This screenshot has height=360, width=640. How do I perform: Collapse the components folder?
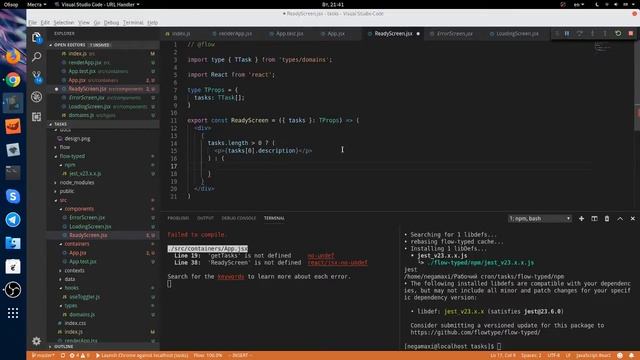(x=79, y=209)
